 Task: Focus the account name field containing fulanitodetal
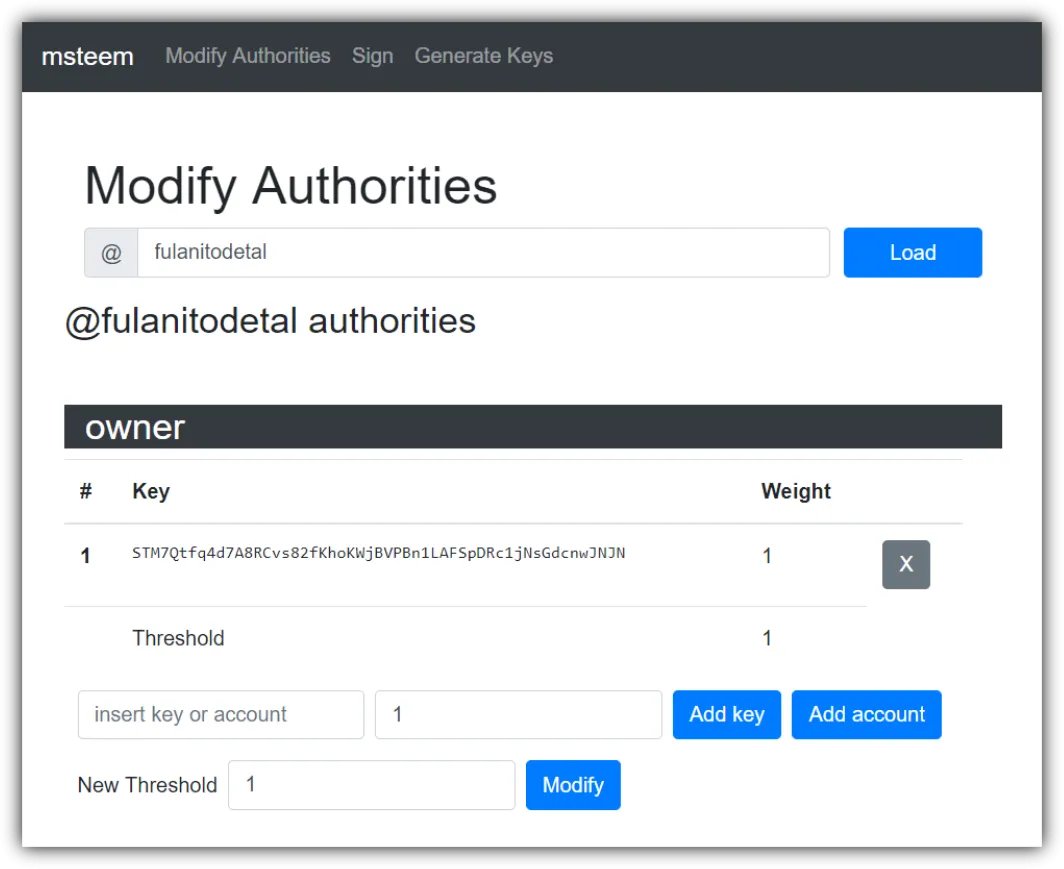click(483, 252)
